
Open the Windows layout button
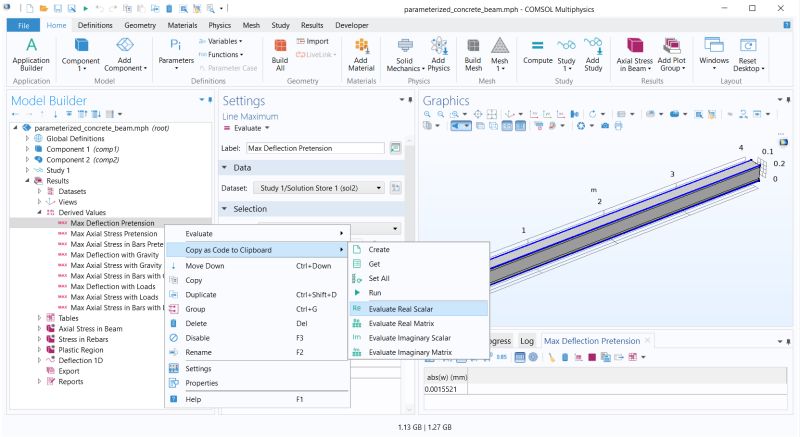(x=714, y=54)
